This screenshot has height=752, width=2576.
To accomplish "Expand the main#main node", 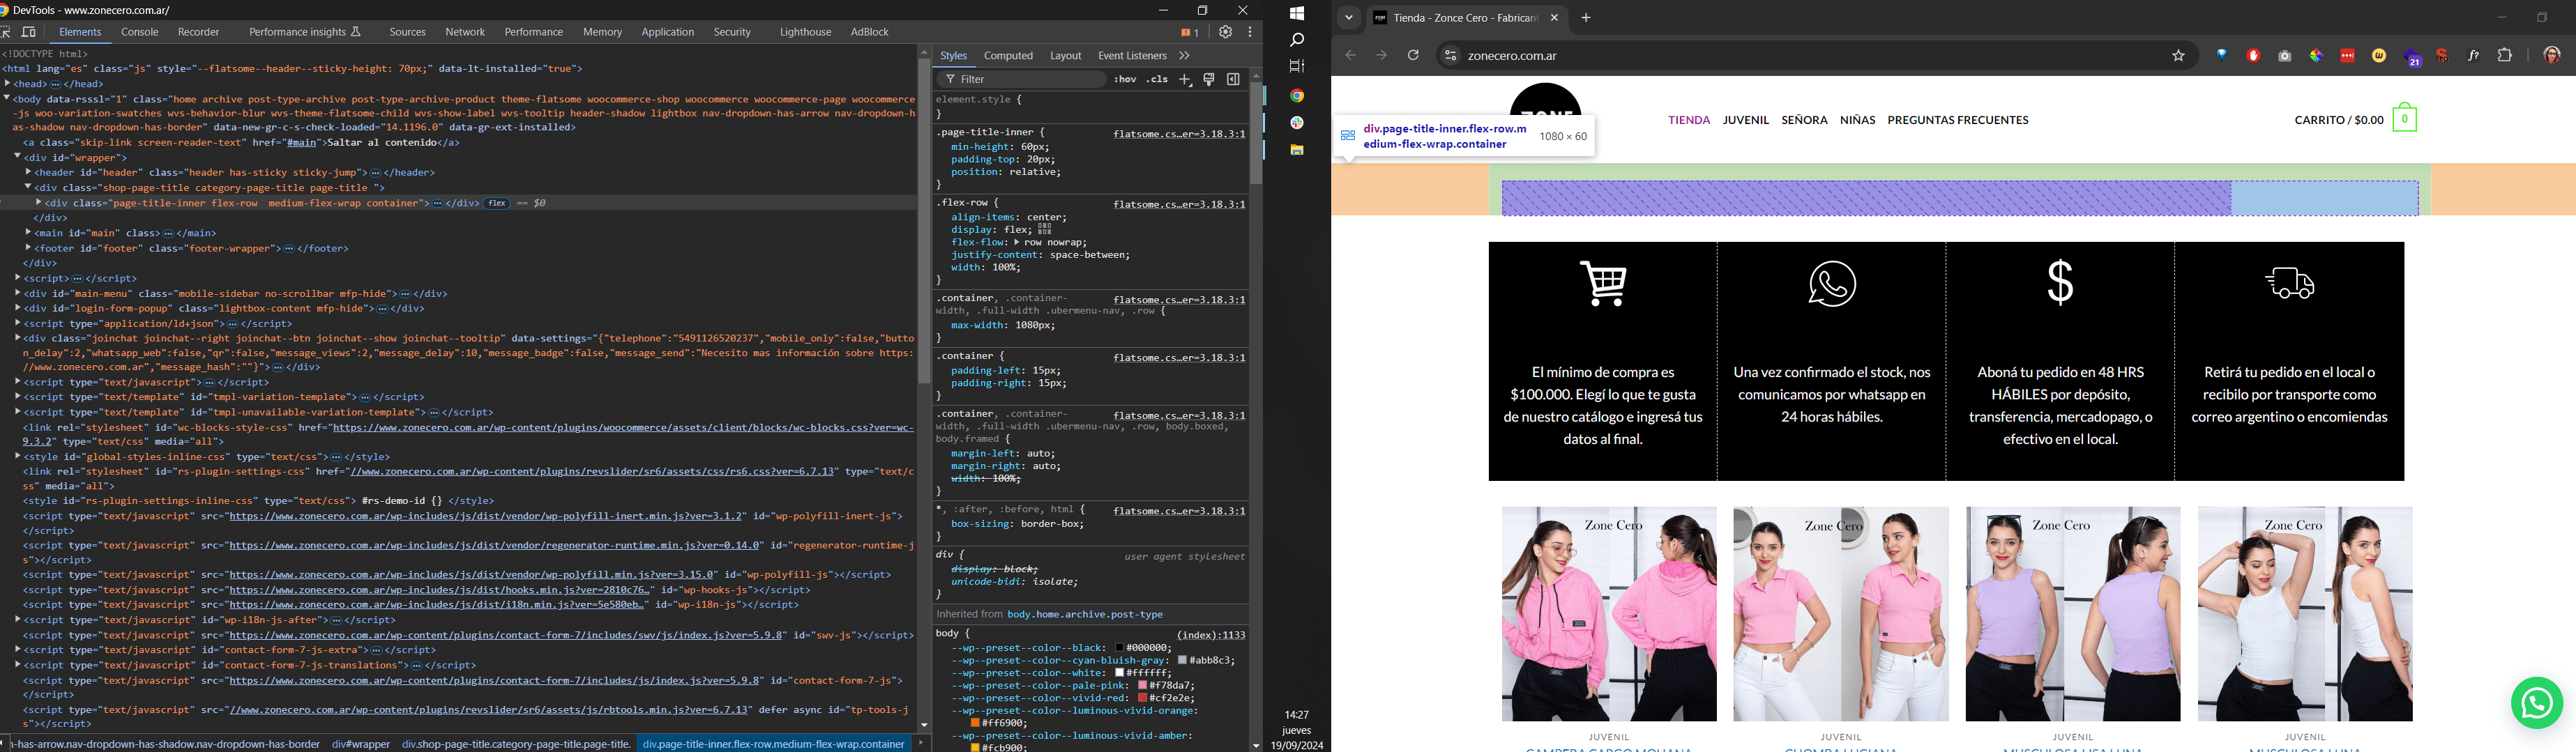I will tap(29, 233).
